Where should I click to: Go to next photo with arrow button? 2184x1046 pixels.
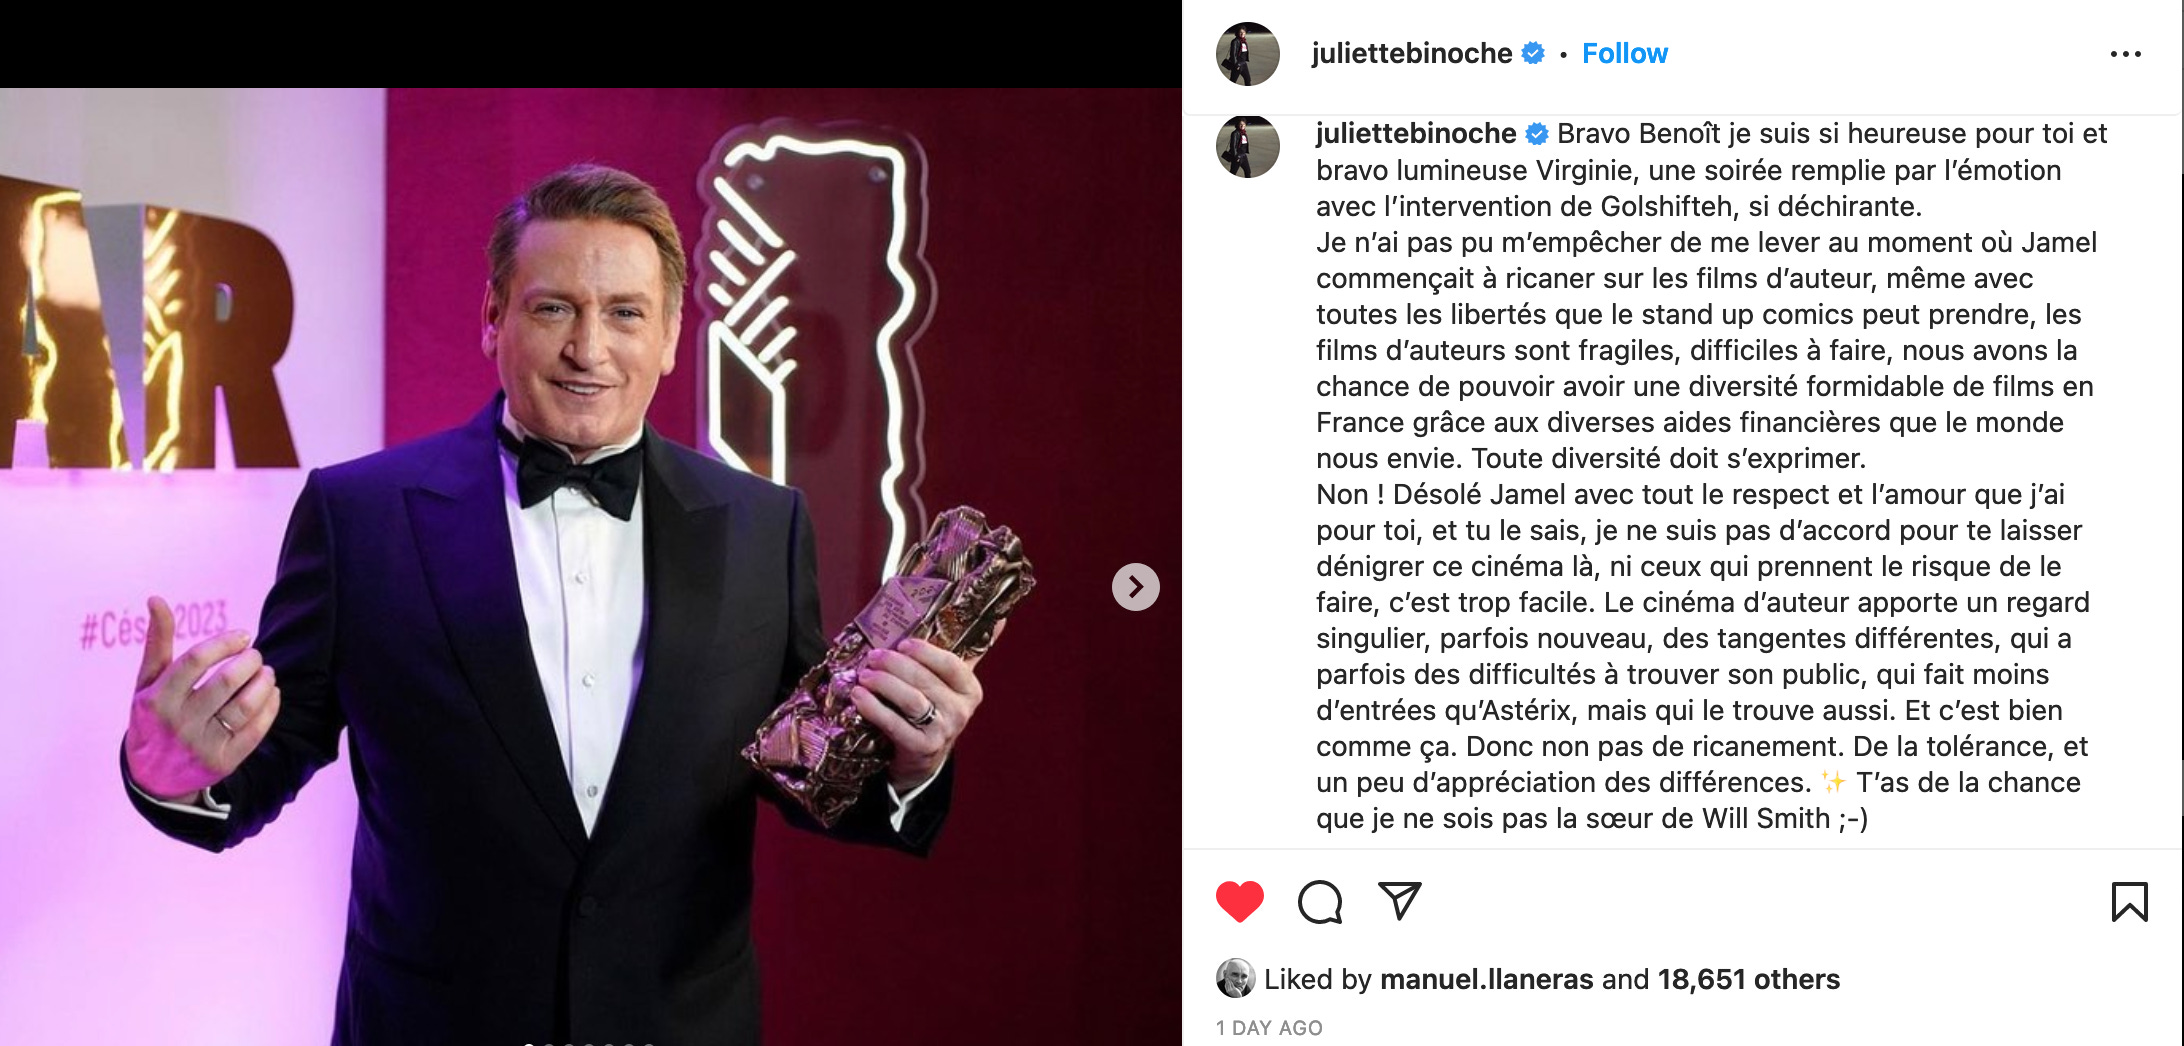click(x=1135, y=587)
